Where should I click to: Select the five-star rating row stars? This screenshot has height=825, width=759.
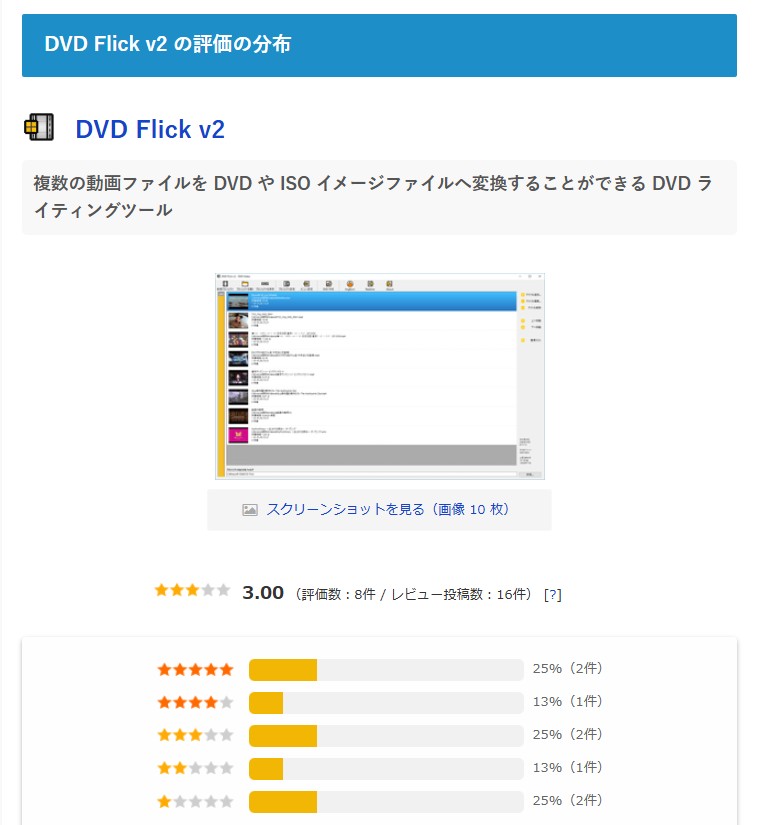[195, 669]
